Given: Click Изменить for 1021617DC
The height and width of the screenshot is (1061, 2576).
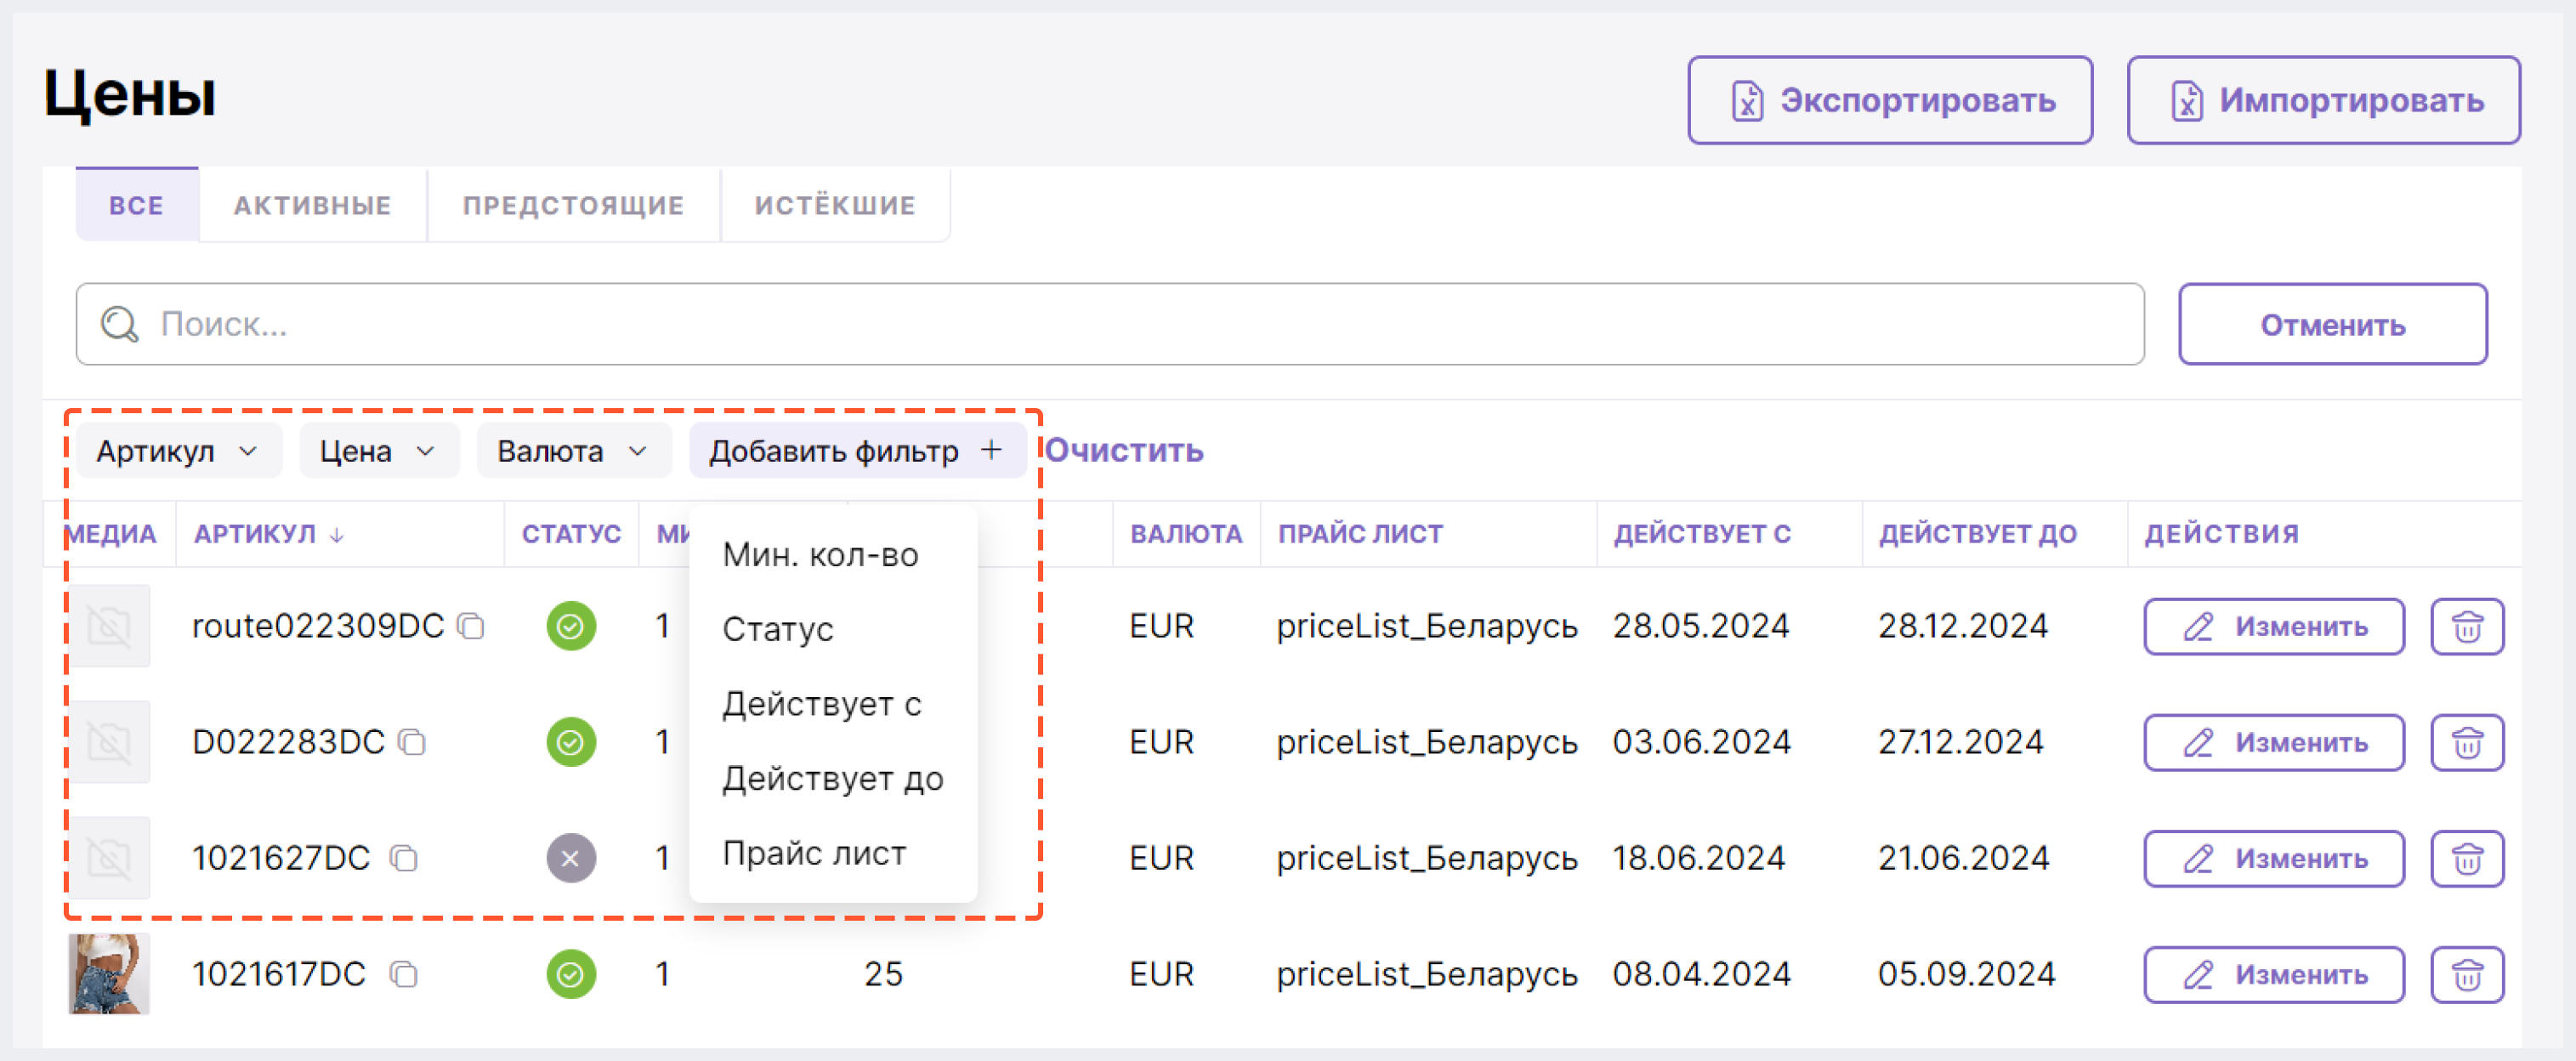Looking at the screenshot, I should coord(2273,975).
